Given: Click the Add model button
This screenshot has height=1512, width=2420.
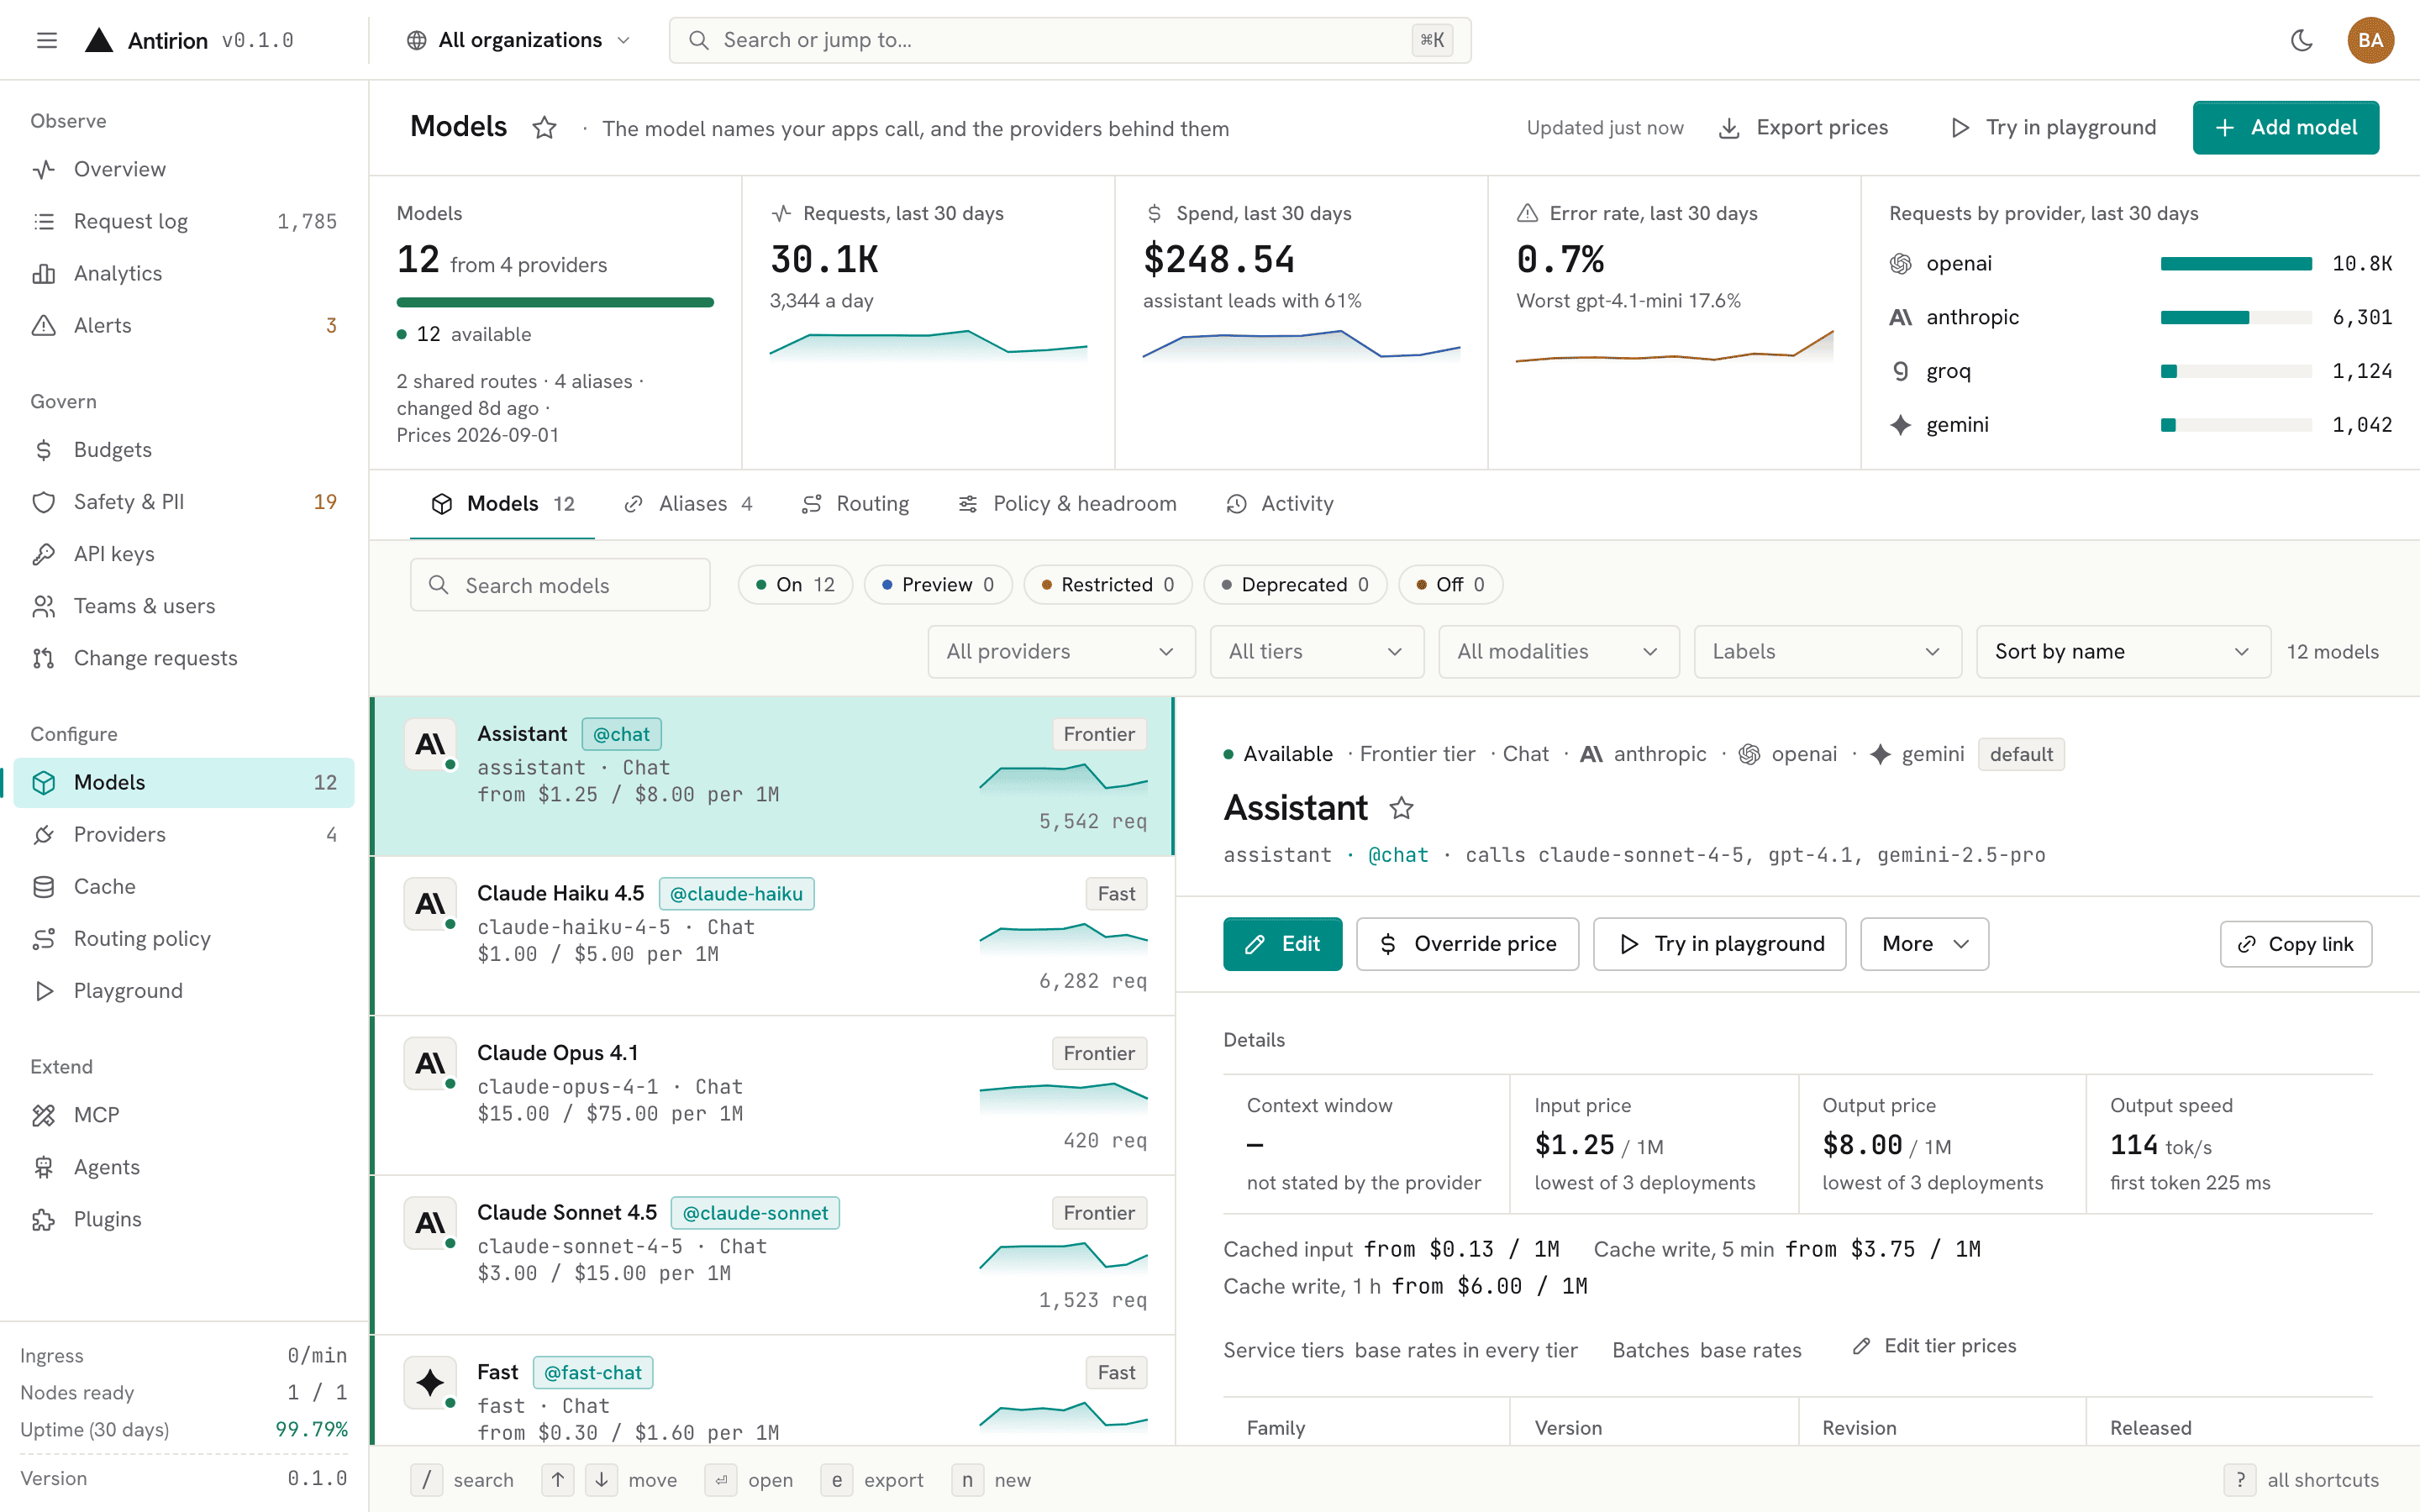Looking at the screenshot, I should 2285,128.
